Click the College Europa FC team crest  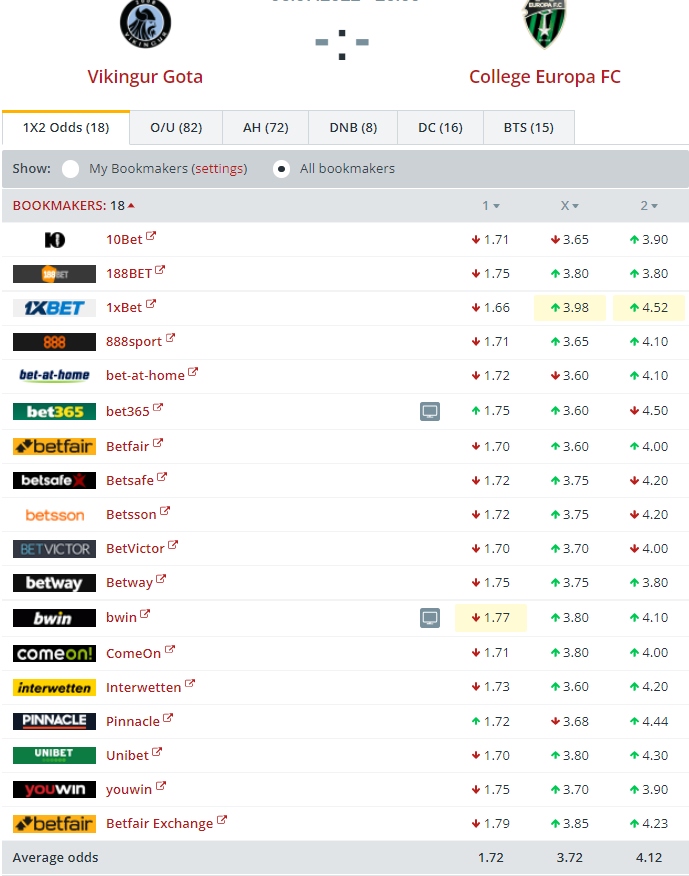click(545, 22)
